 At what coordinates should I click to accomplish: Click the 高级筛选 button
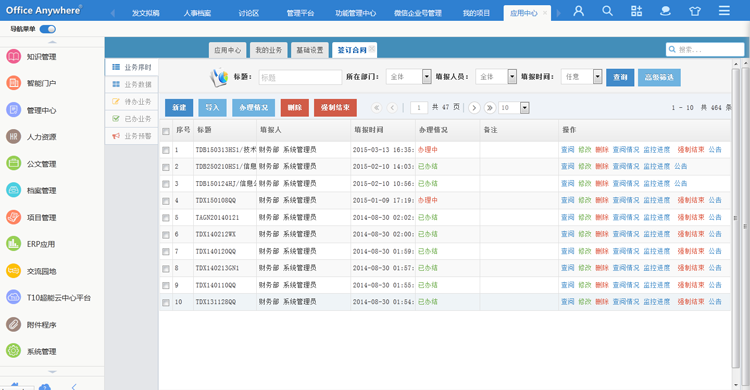[659, 77]
